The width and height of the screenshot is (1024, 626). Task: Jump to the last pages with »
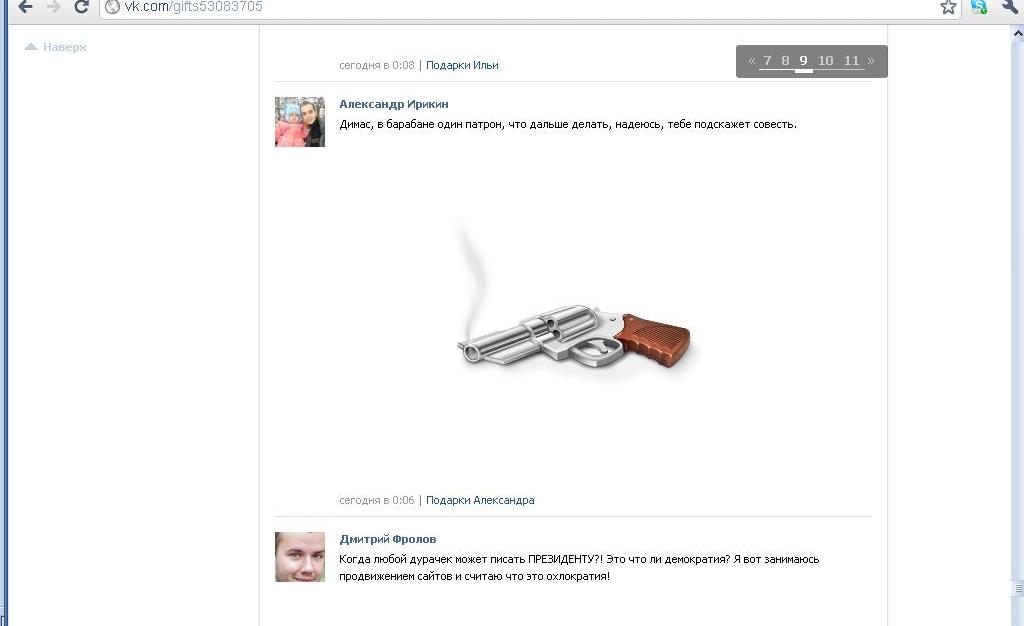(x=871, y=61)
